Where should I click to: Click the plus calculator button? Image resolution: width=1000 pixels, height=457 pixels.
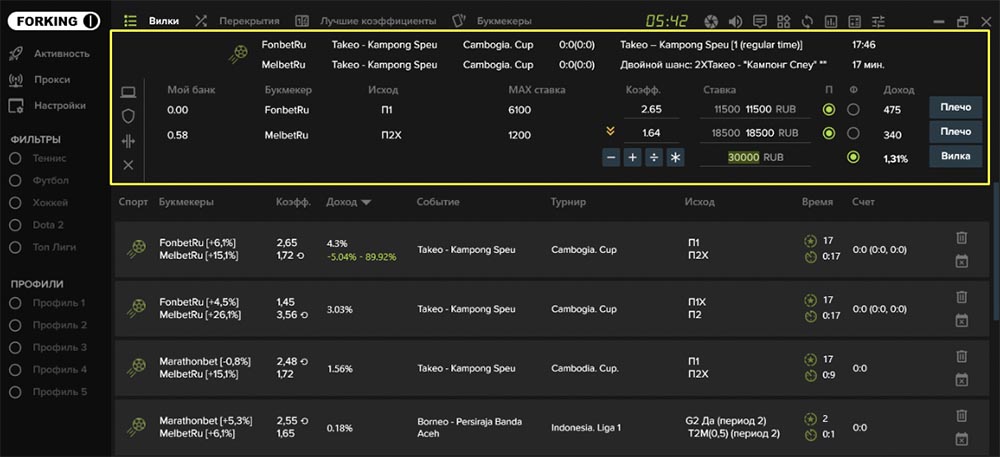coord(632,157)
